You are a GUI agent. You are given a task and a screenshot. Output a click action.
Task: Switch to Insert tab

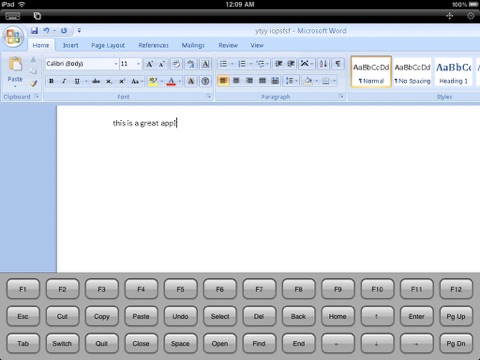coord(71,45)
